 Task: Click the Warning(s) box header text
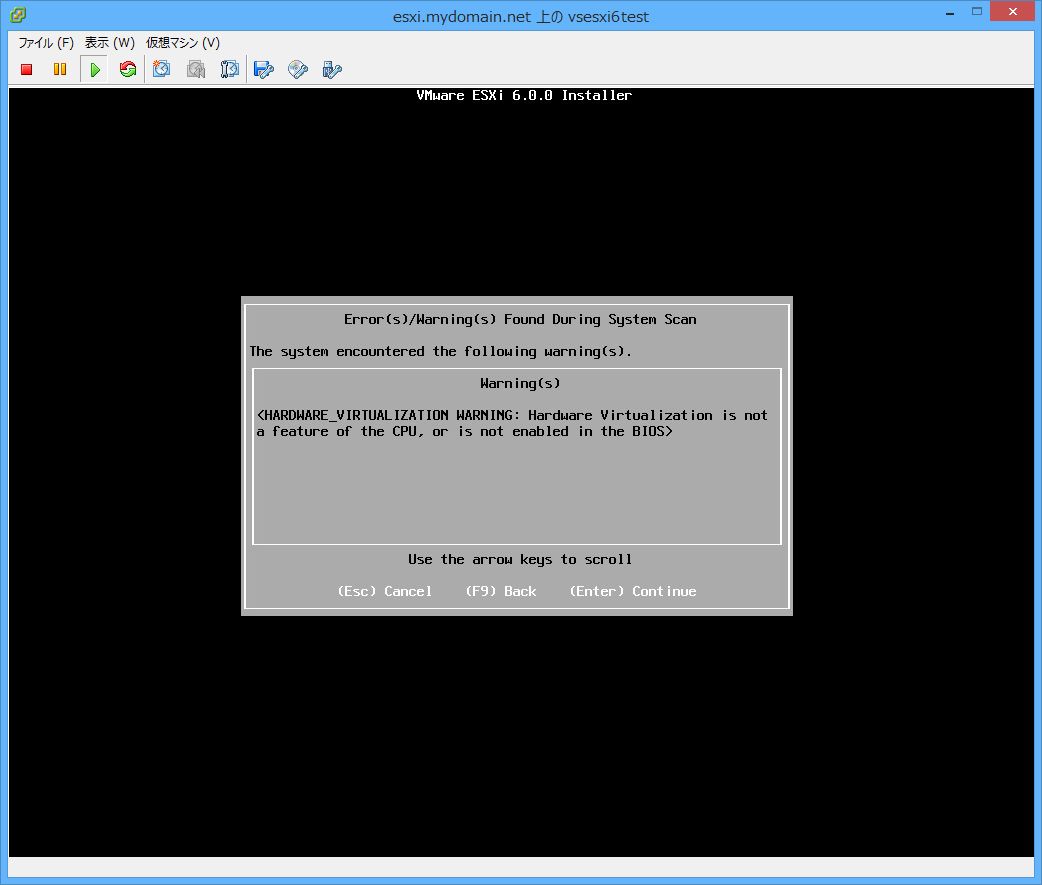click(x=520, y=383)
